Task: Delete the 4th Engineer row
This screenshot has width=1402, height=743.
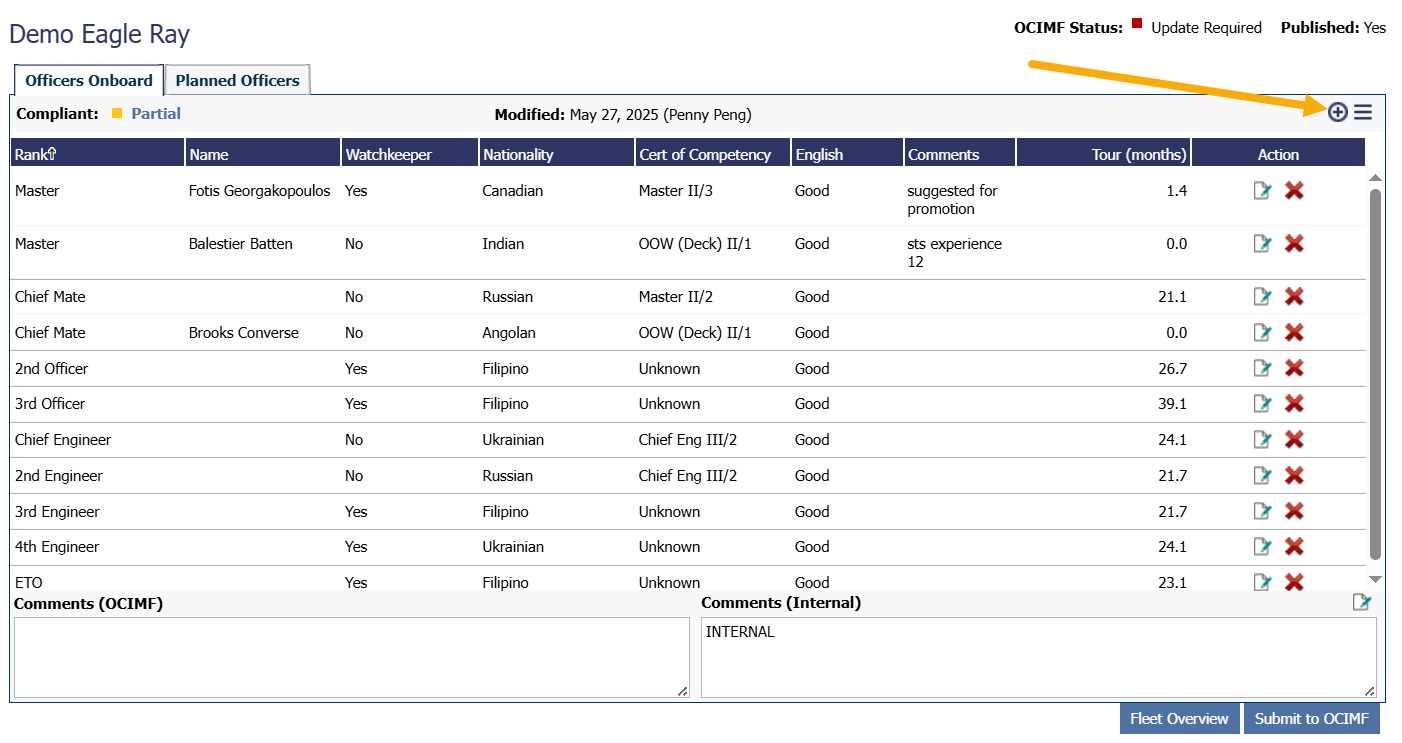Action: click(1294, 546)
